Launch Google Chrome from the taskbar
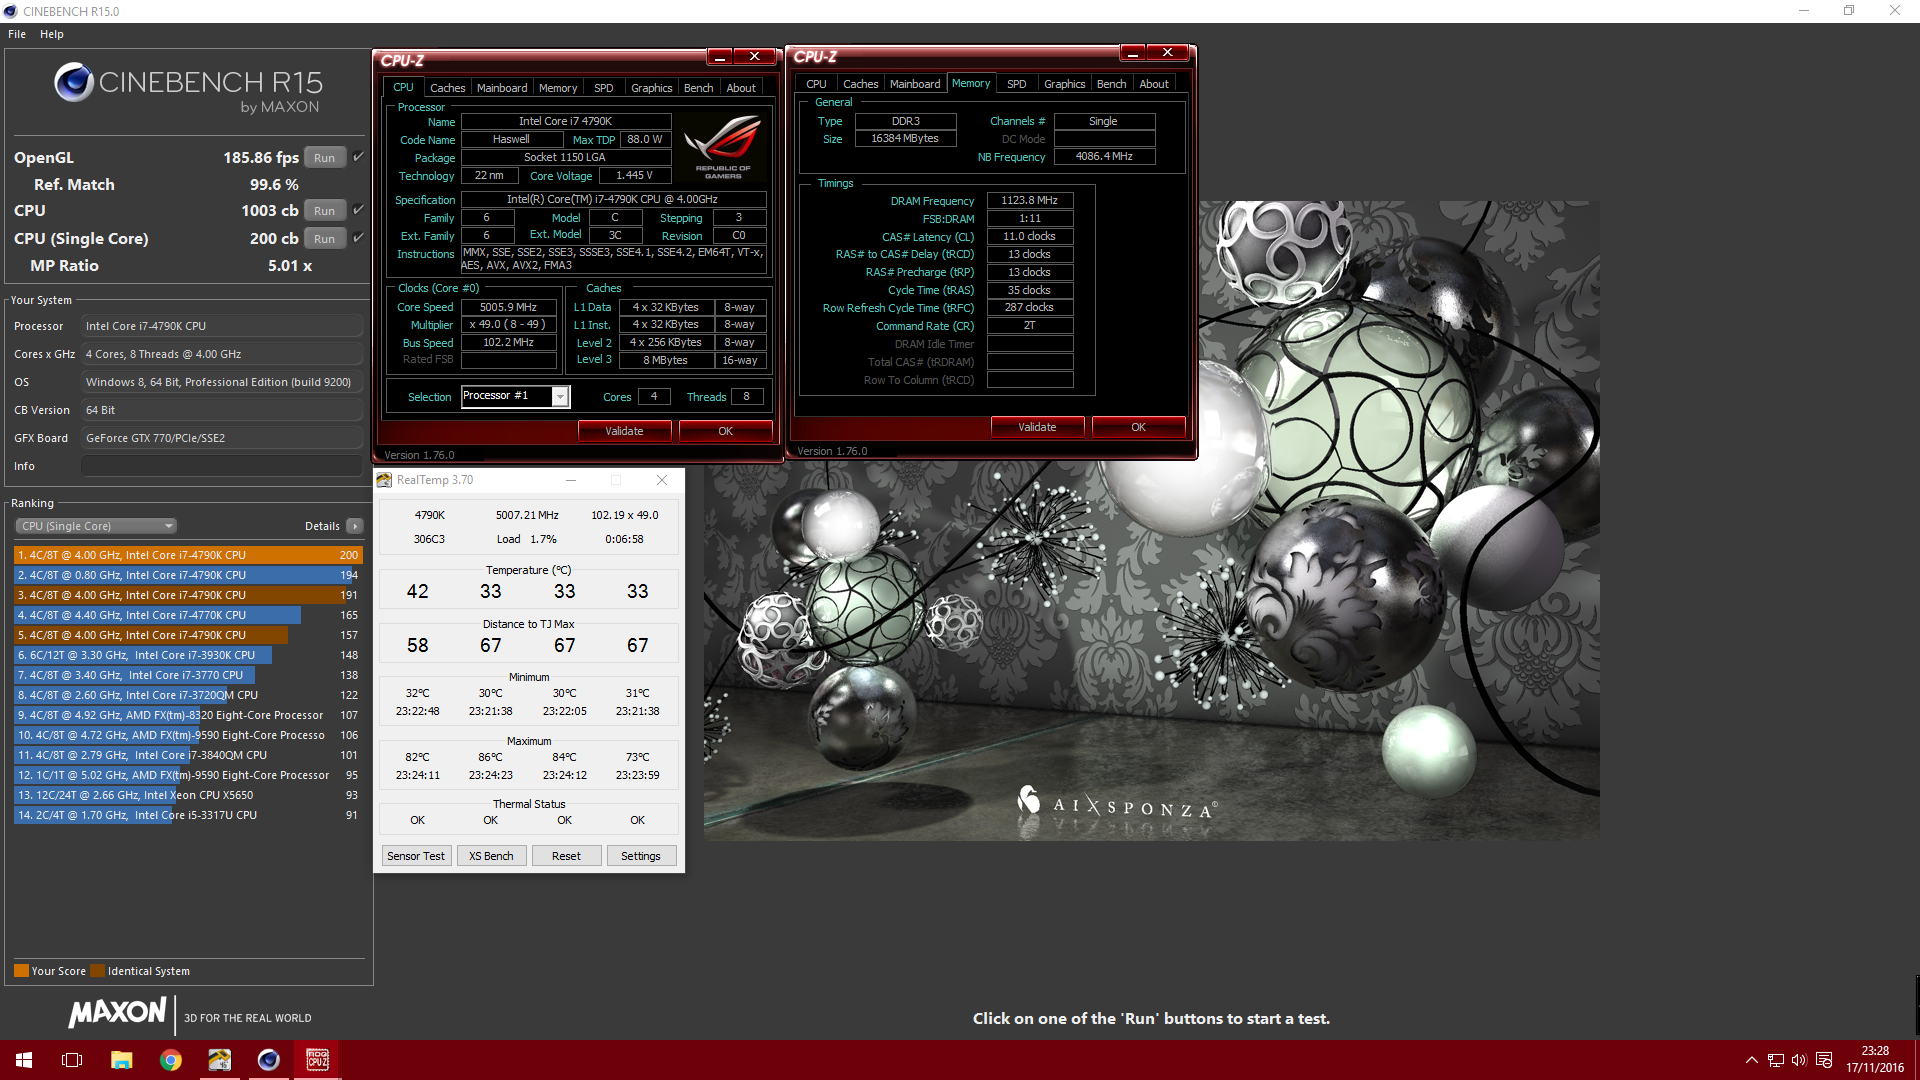Viewport: 1920px width, 1080px height. 170,1060
